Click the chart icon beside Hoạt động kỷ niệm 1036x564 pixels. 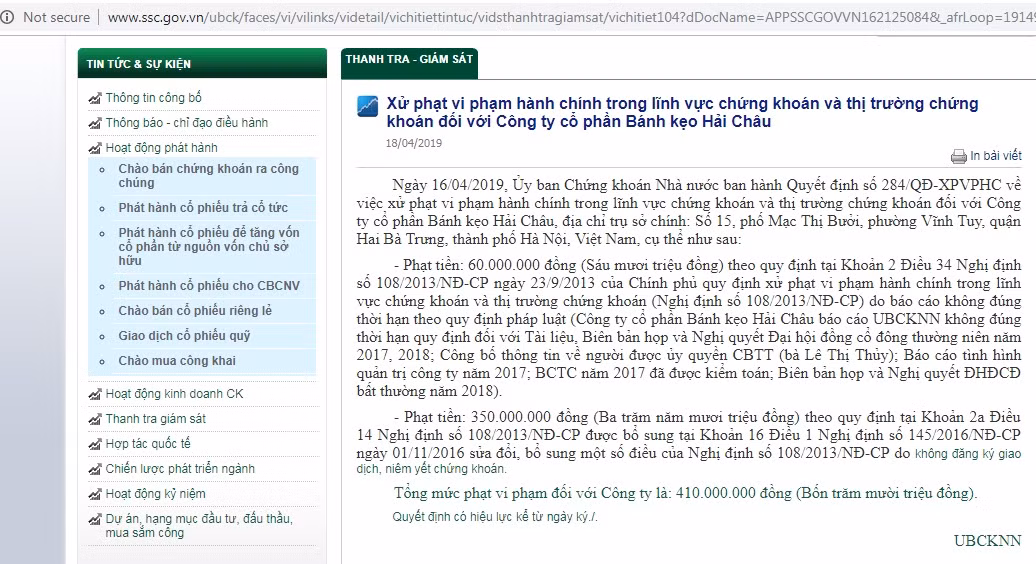coord(95,494)
